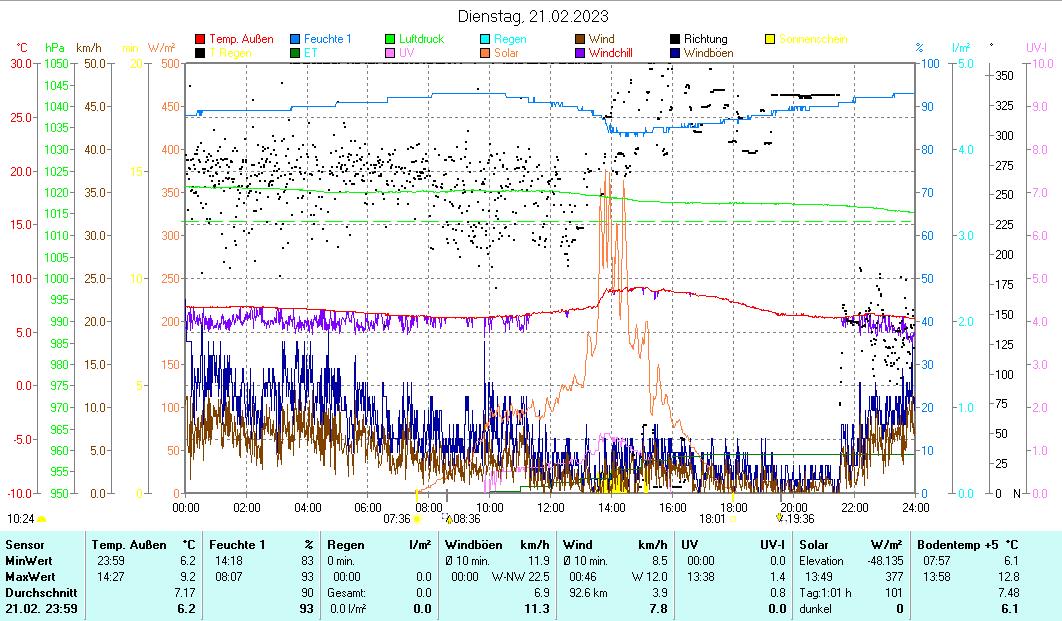
Task: Click the dark blue Windböen legend square
Action: point(675,52)
